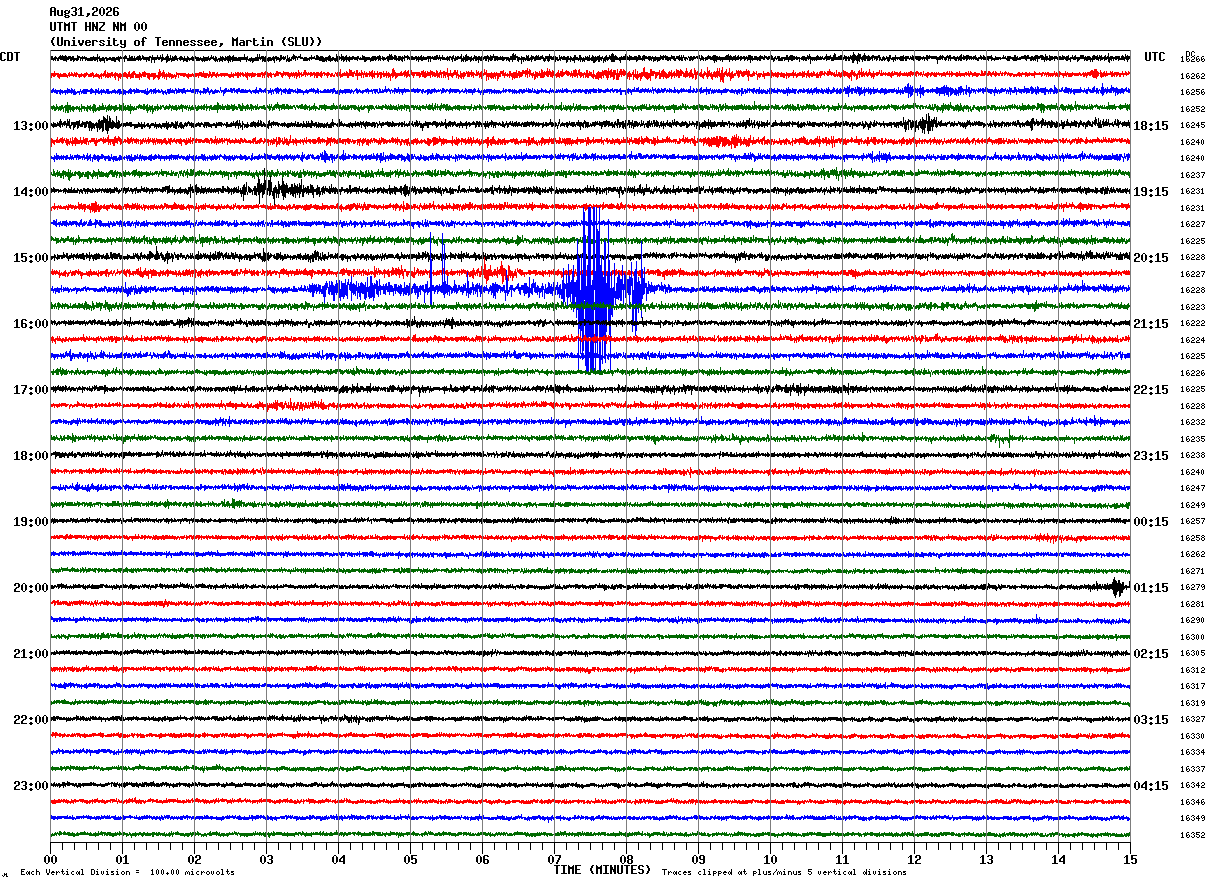1210x886 pixels.
Task: Select the DC value 16352 at the bottom right
Action: coord(1192,835)
